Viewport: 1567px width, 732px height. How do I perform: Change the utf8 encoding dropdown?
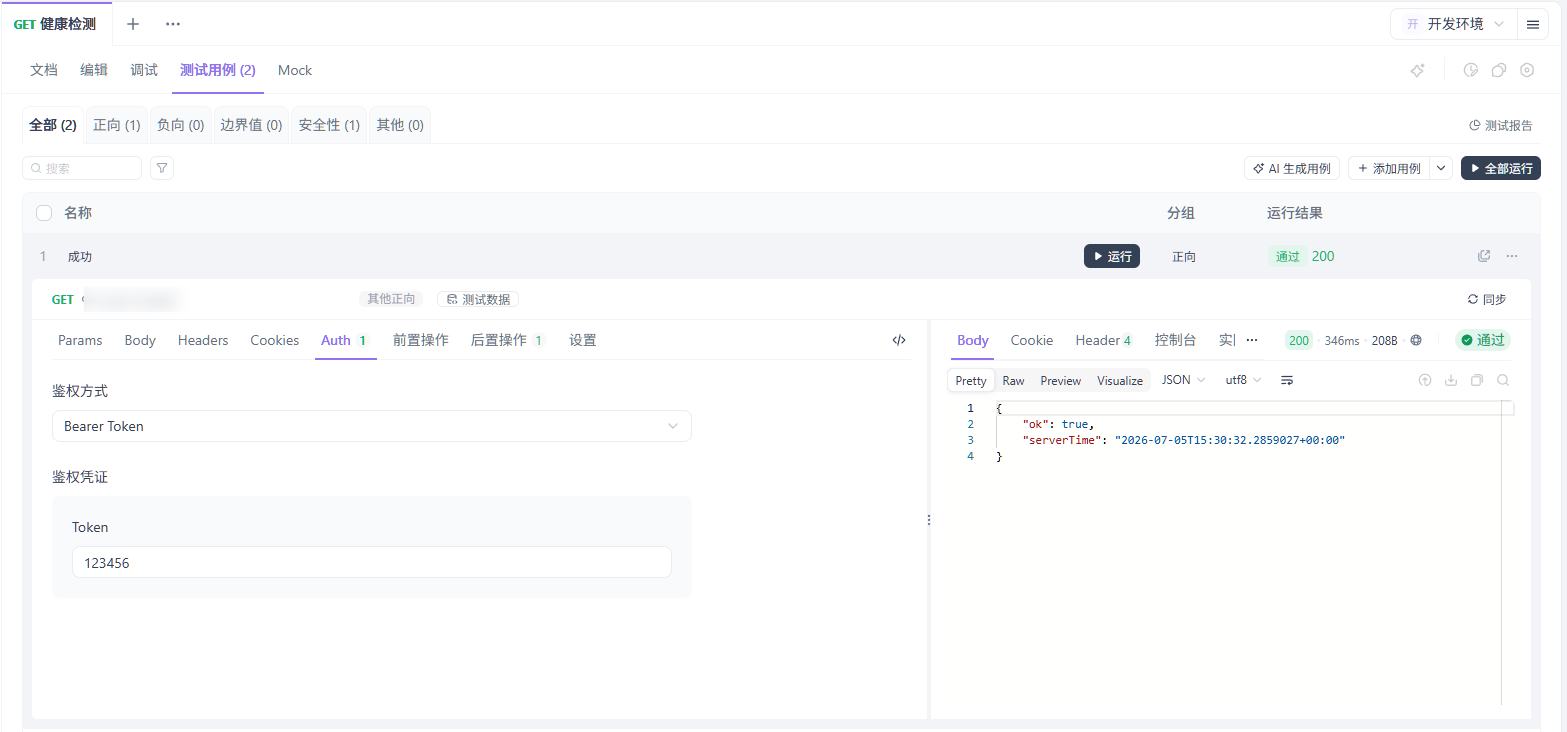(x=1243, y=380)
